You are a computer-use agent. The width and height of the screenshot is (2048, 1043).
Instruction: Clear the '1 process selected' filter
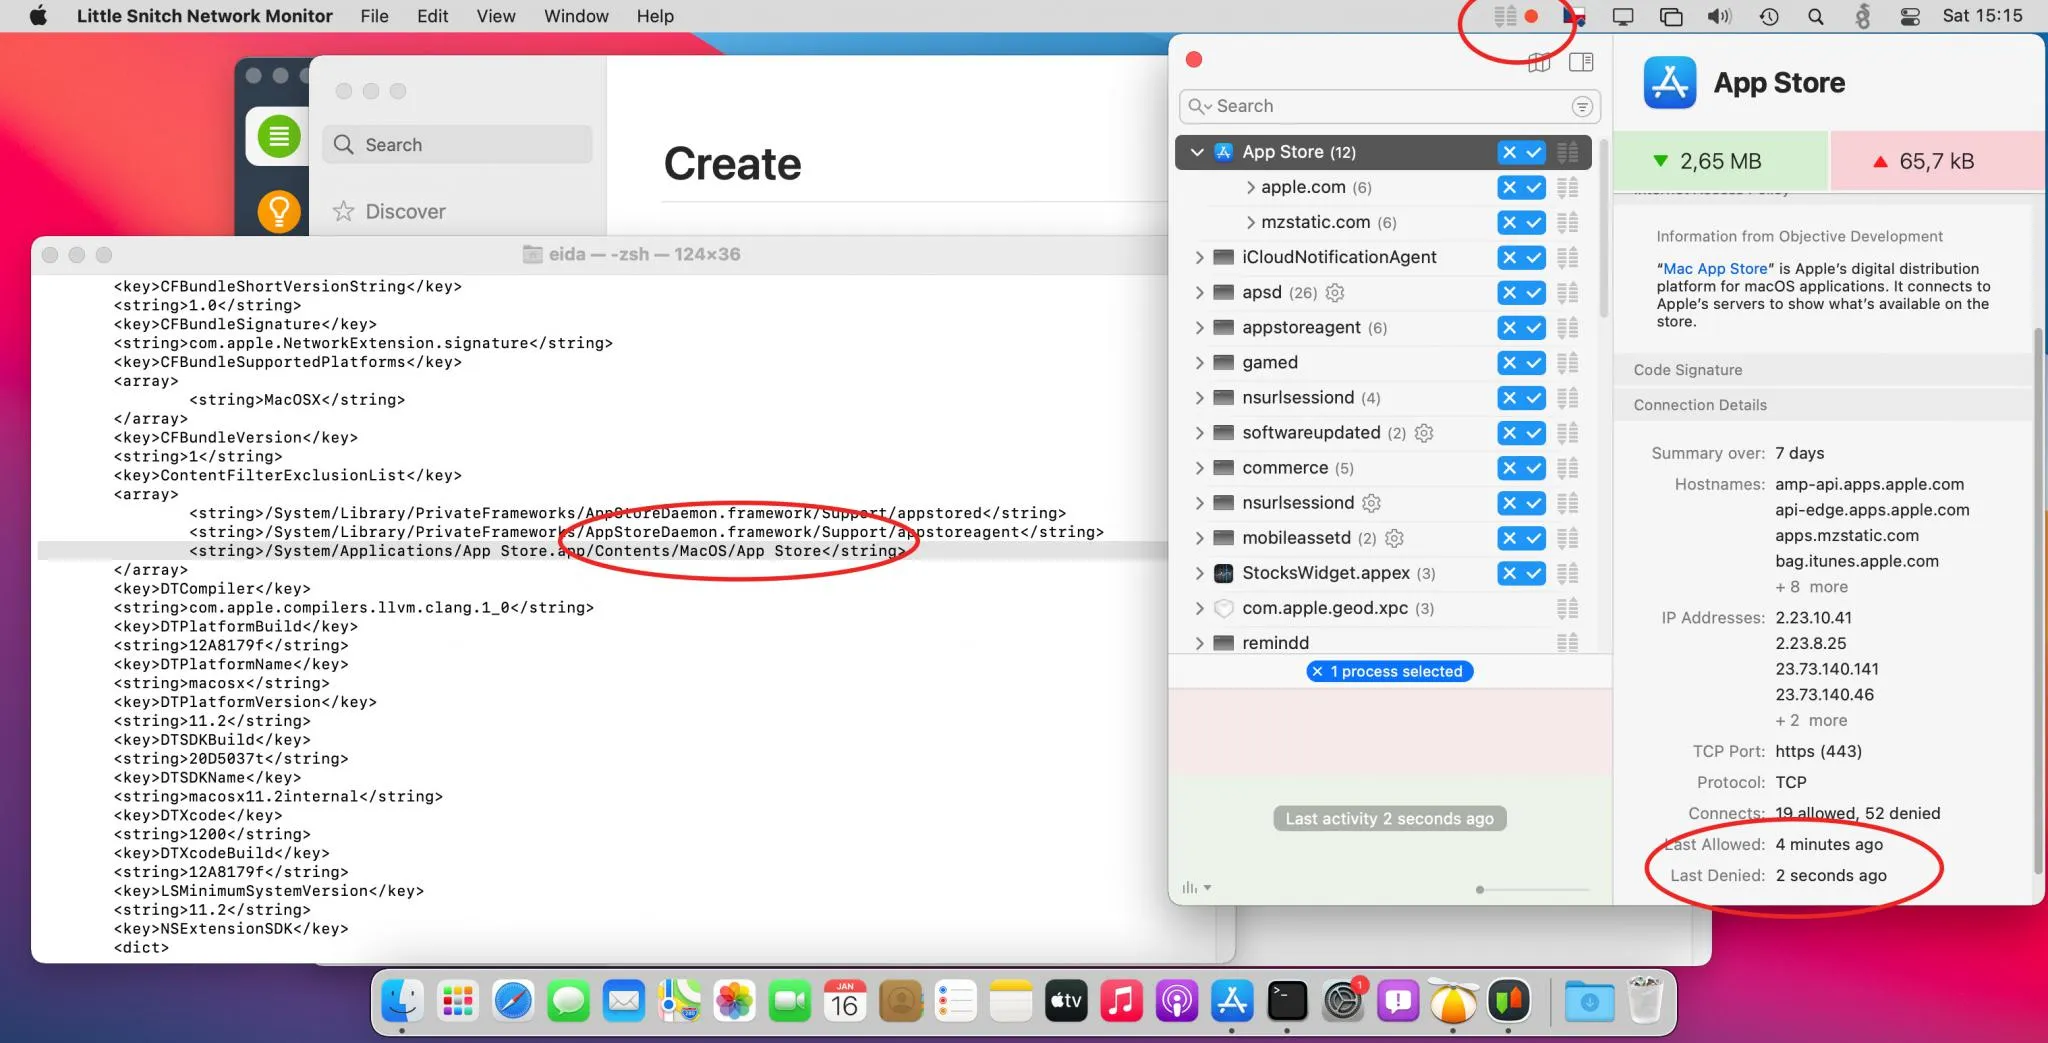tap(1318, 672)
